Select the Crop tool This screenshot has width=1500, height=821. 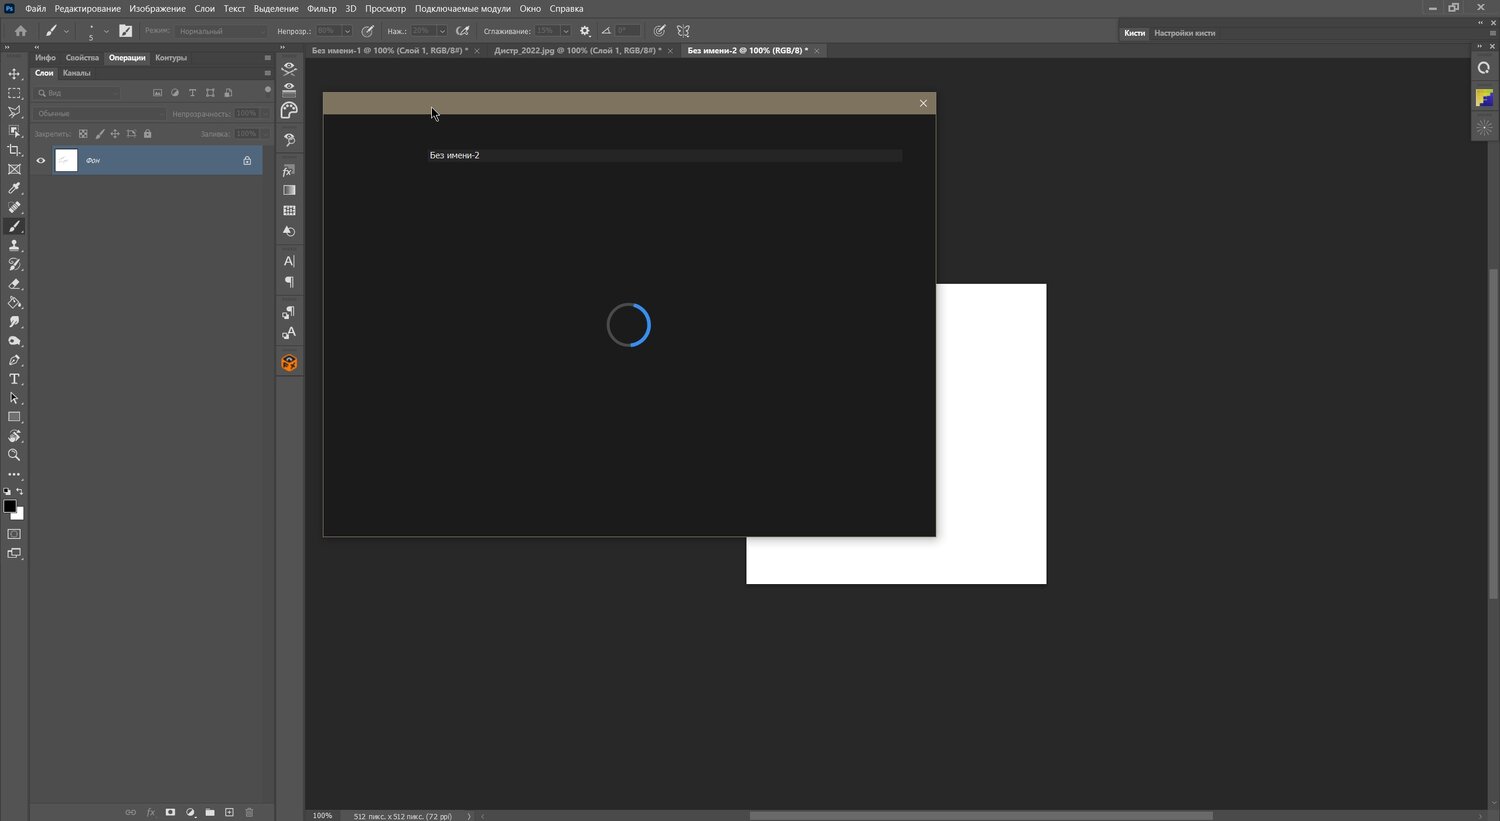click(14, 150)
